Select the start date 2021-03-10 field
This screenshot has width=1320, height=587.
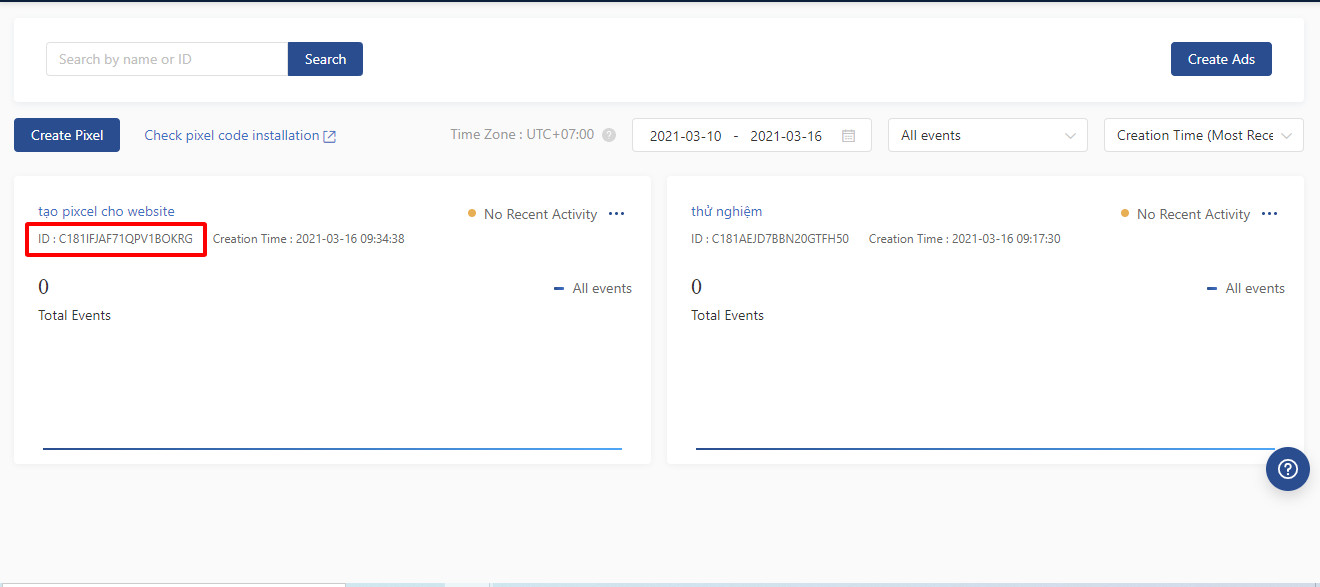coord(685,136)
